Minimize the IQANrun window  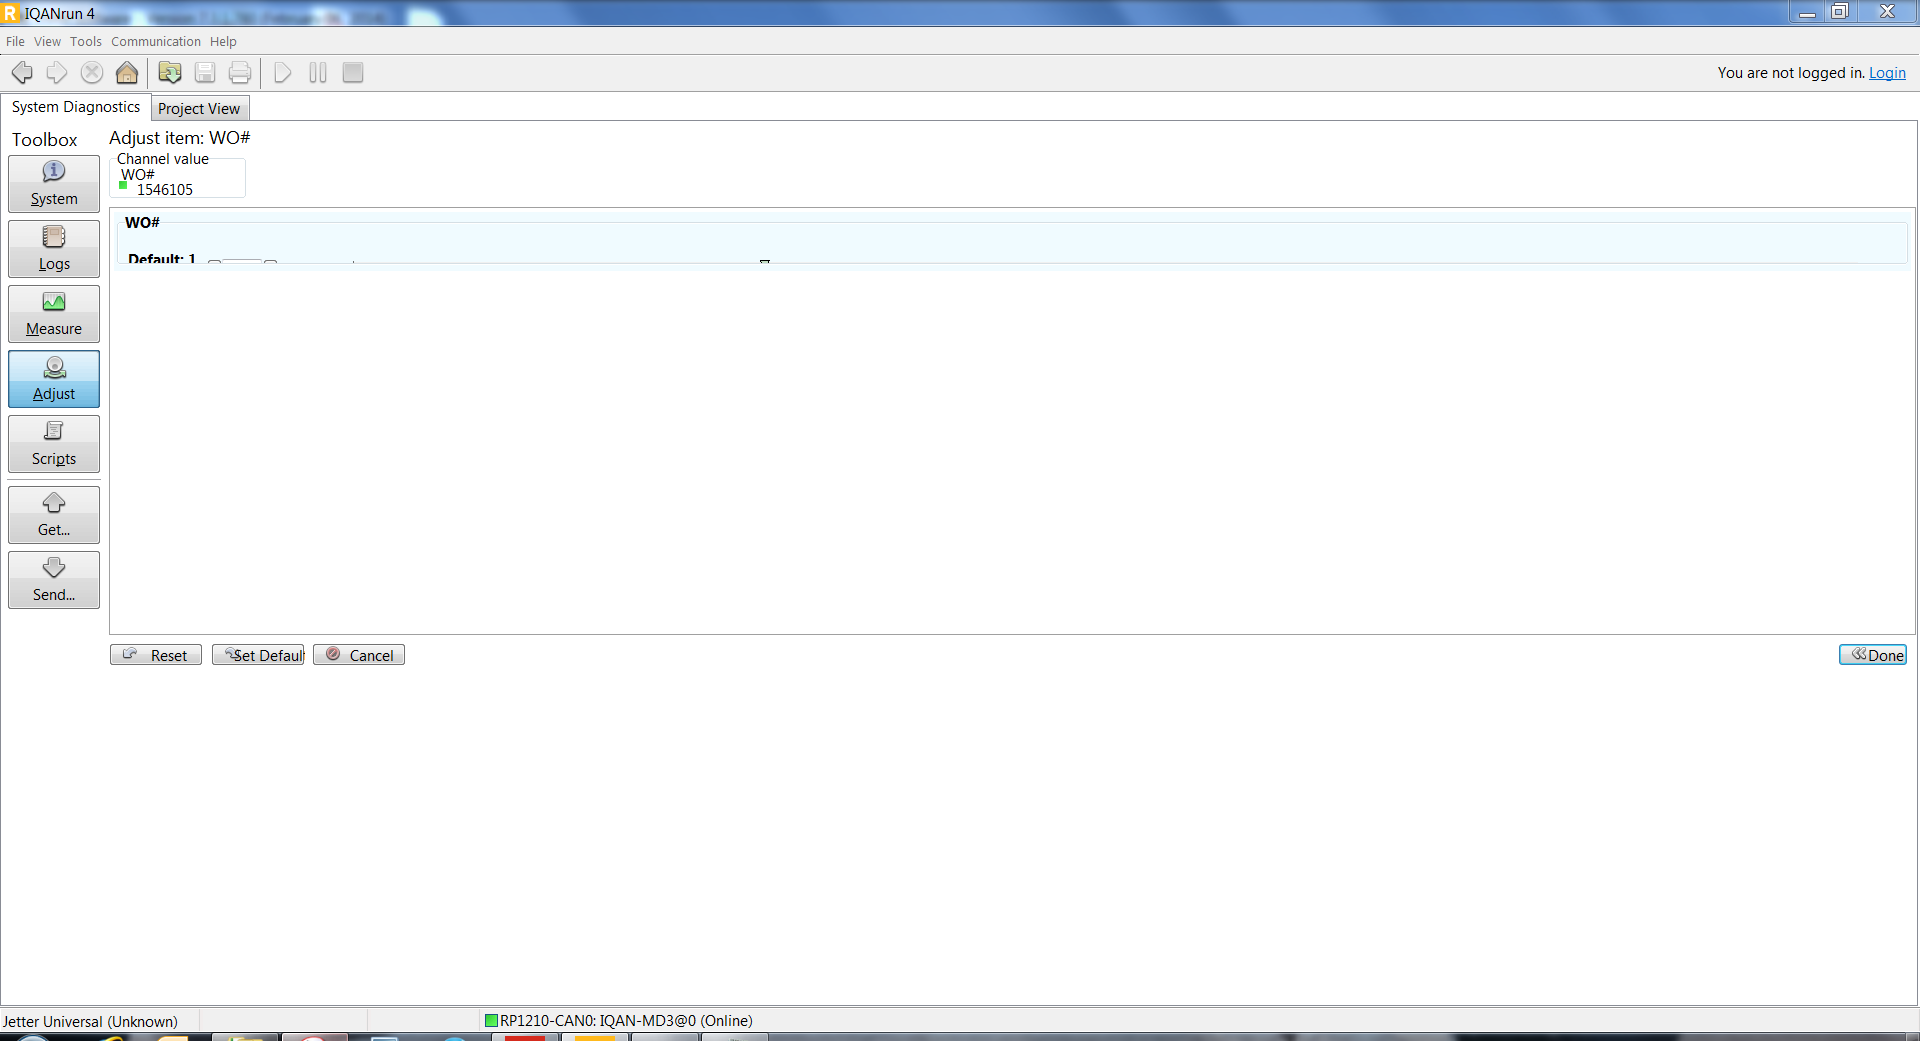point(1807,12)
